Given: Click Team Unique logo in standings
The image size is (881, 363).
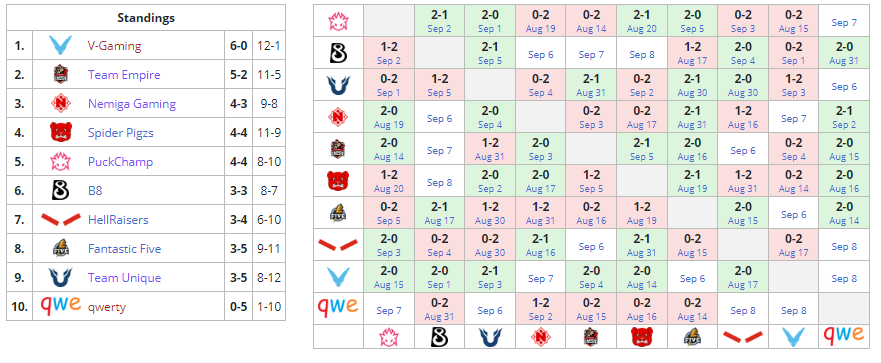Looking at the screenshot, I should click(x=60, y=278).
